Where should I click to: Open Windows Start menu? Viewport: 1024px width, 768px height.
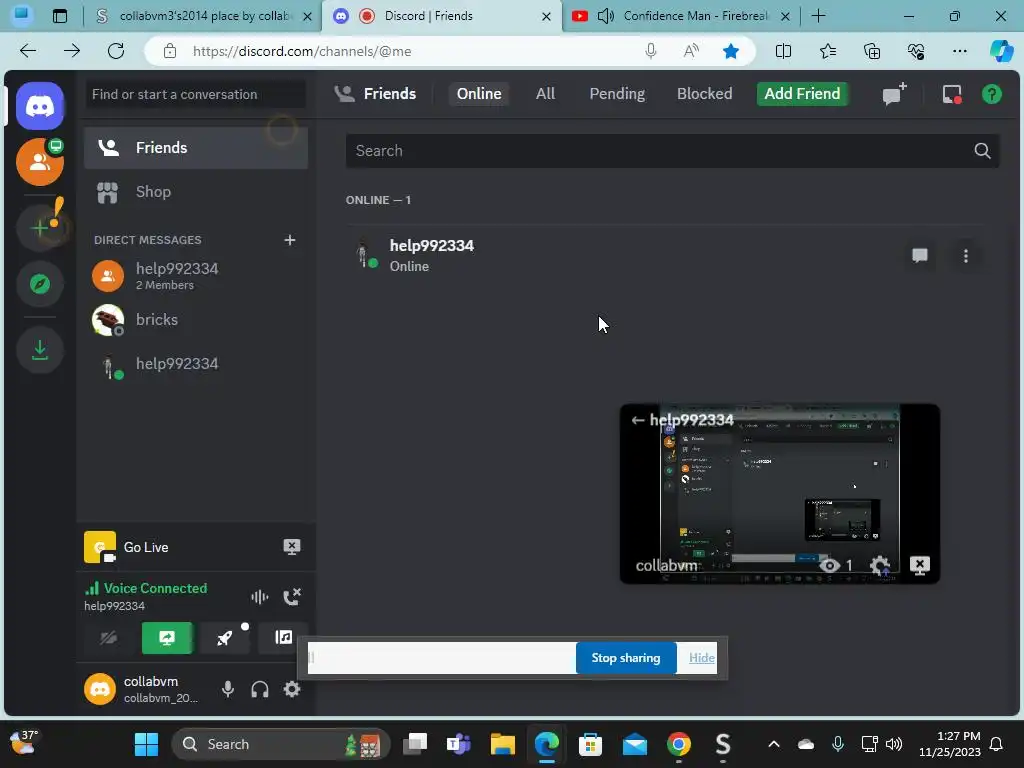point(146,744)
